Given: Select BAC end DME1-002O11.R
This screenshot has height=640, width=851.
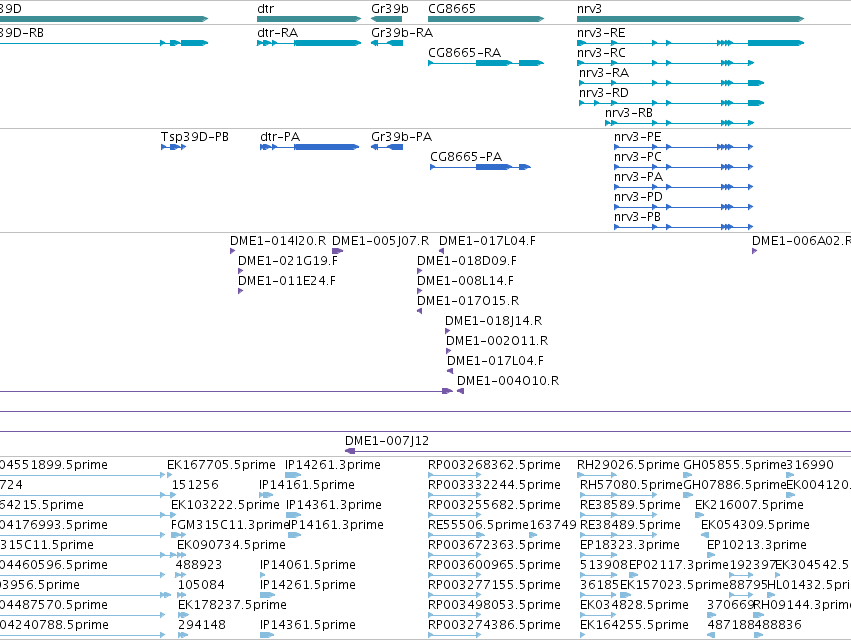Looking at the screenshot, I should pyautogui.click(x=448, y=351).
